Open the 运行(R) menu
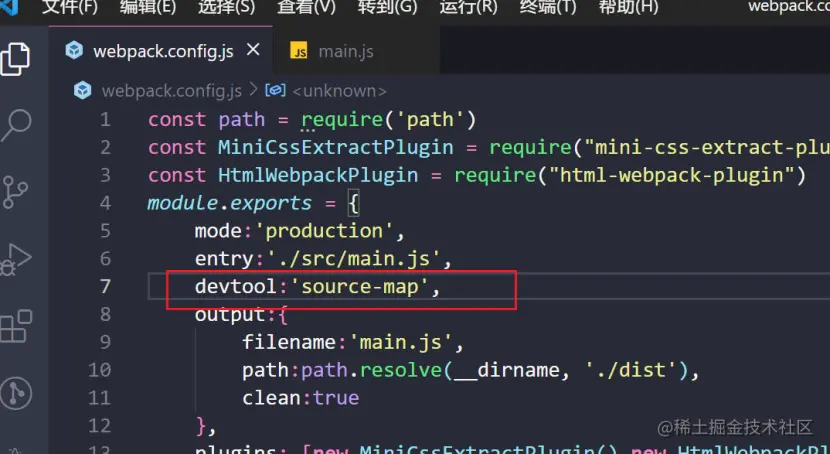Image resolution: width=830 pixels, height=454 pixels. [x=468, y=7]
